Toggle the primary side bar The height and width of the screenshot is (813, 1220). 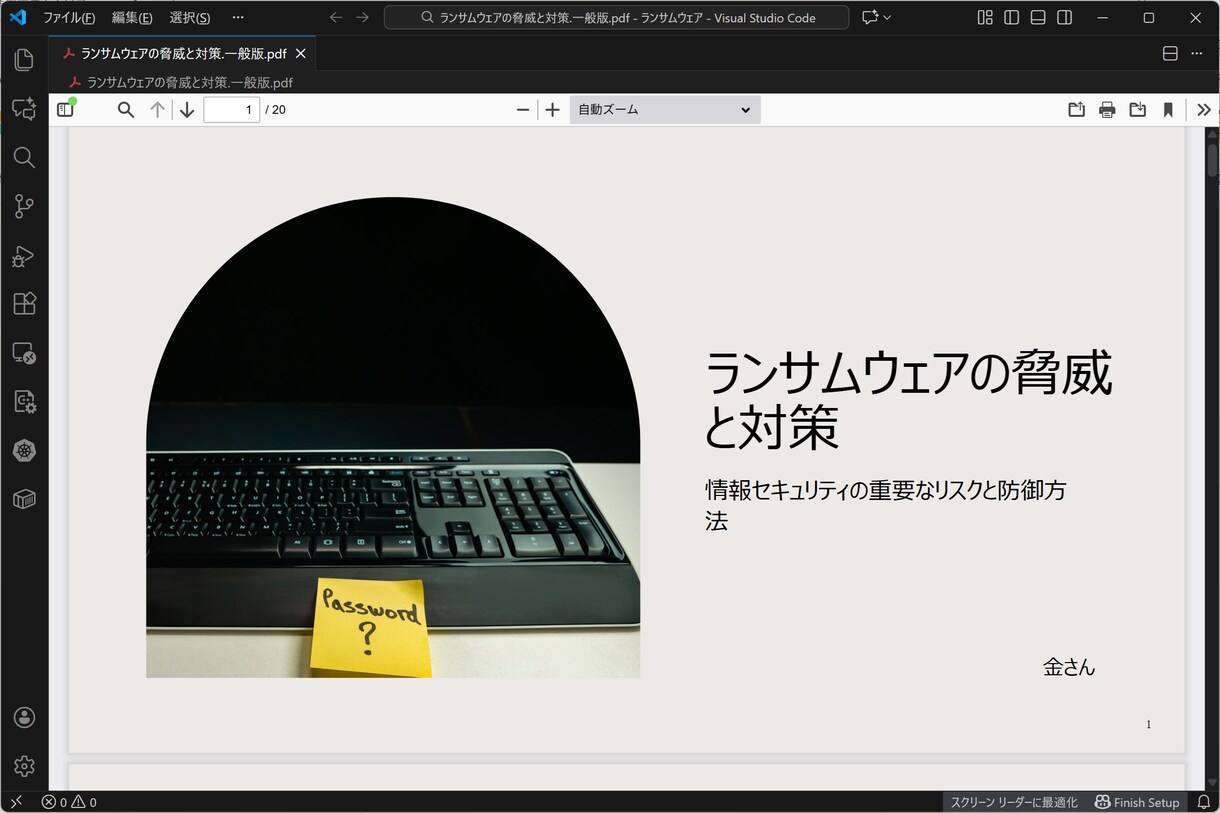point(1012,18)
